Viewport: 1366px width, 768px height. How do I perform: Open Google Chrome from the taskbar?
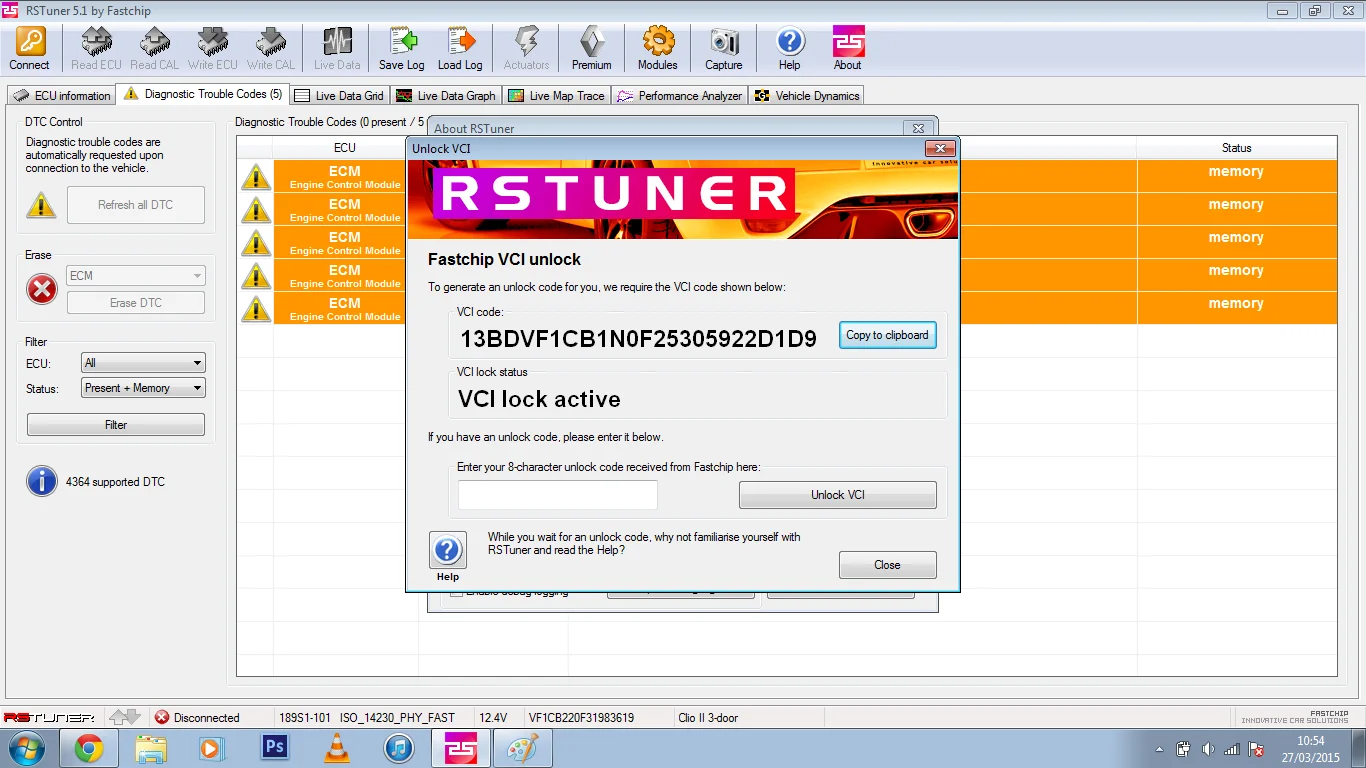pos(89,748)
